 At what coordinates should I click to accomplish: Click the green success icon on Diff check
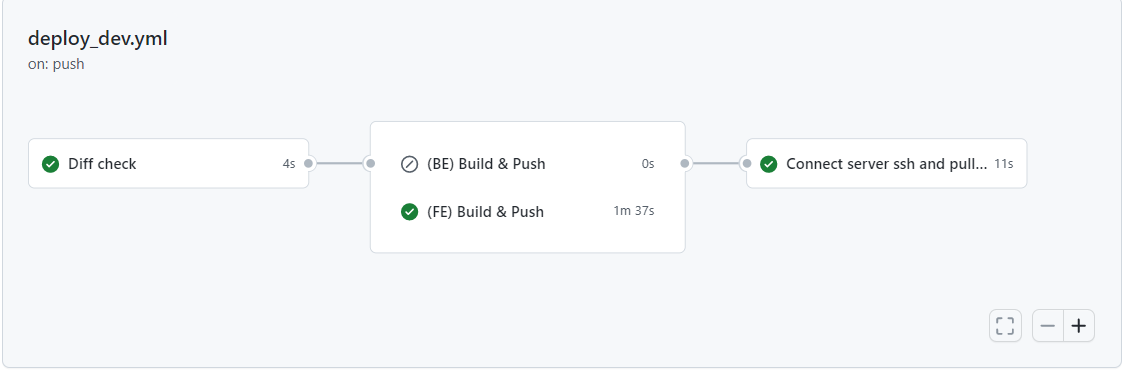tap(50, 164)
